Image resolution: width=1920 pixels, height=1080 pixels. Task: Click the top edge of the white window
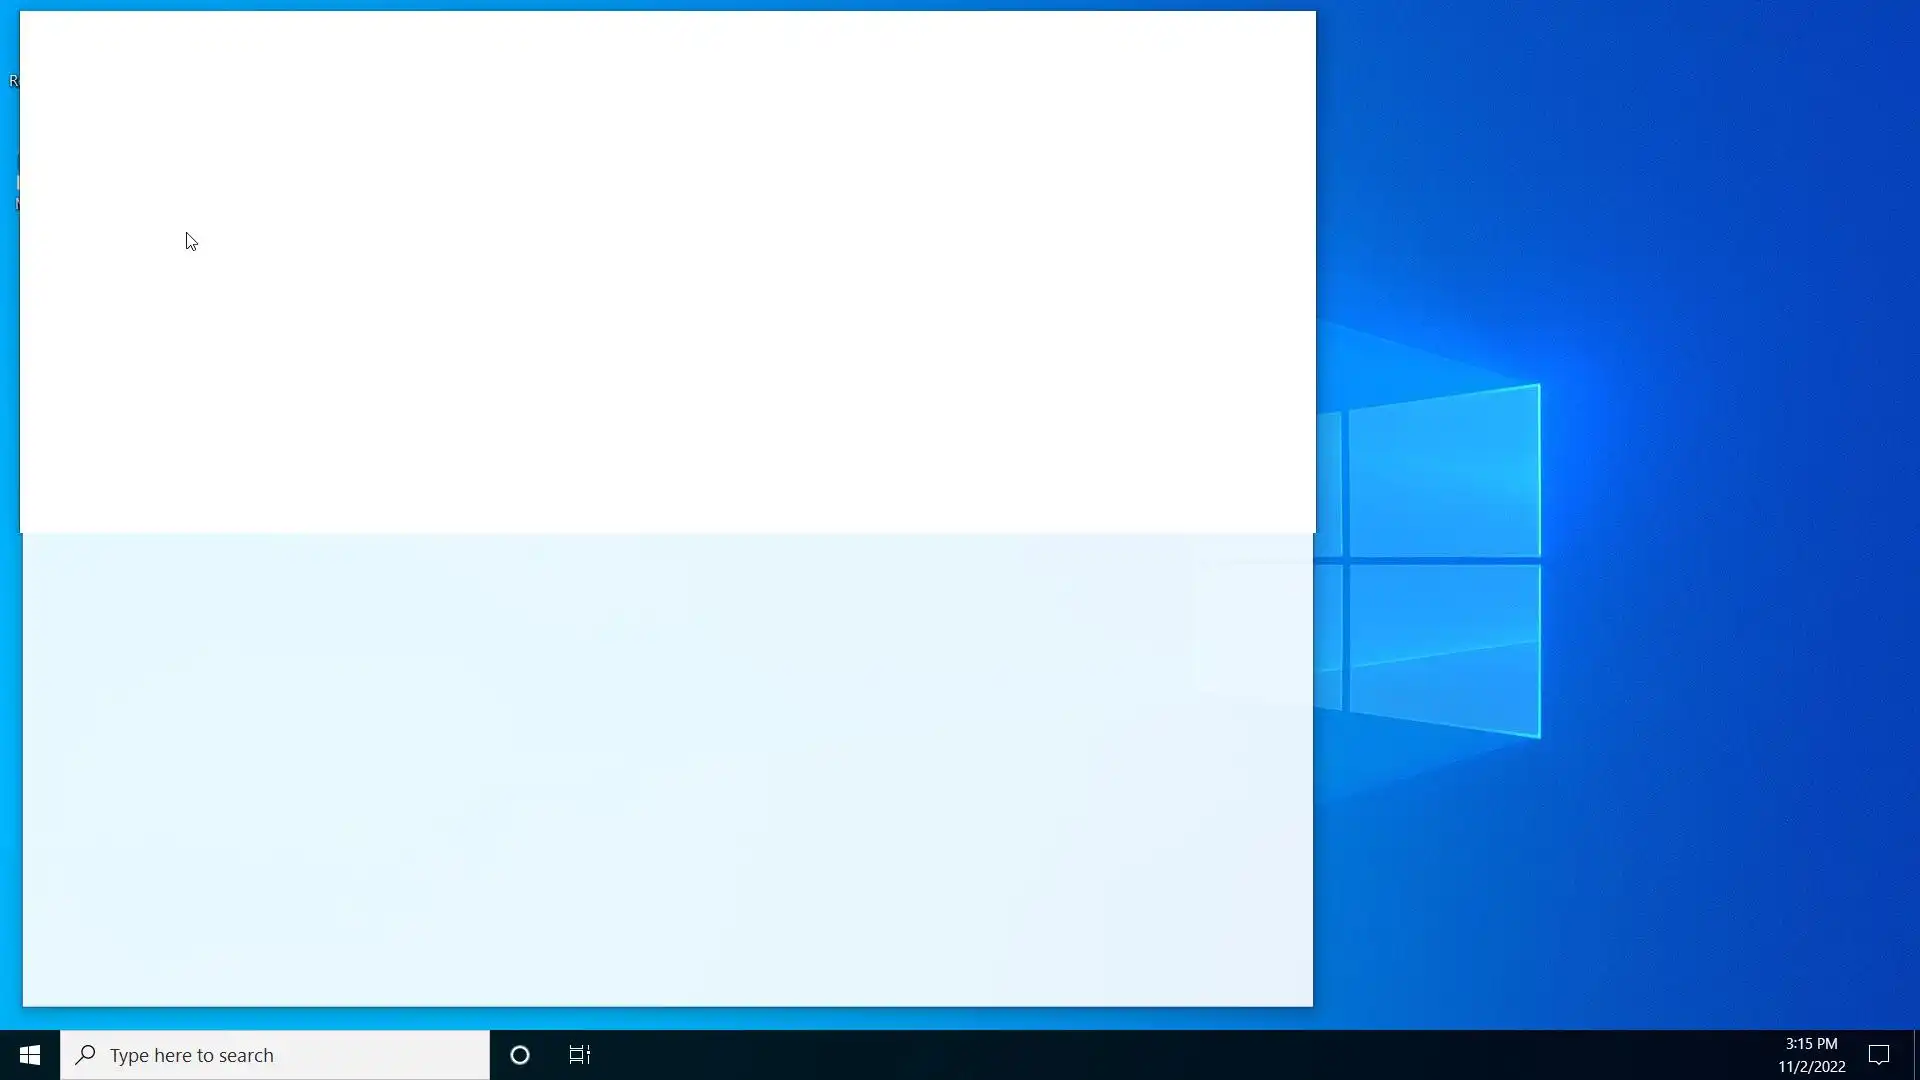click(x=668, y=14)
